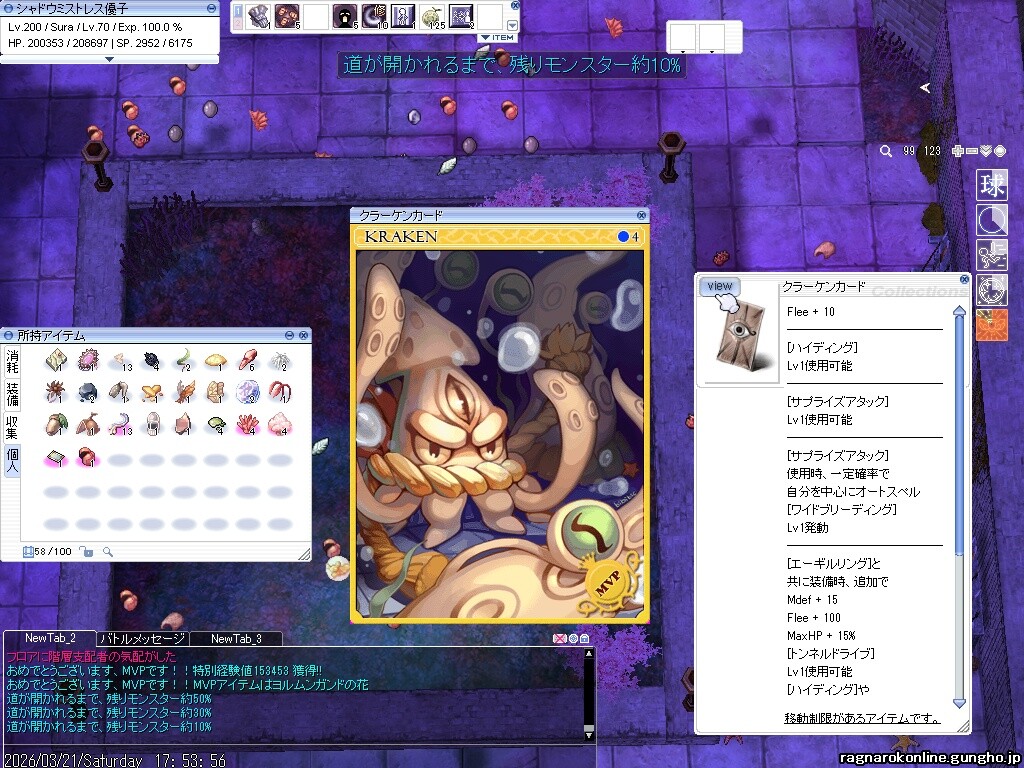
Task: Toggle the inventory lock icon
Action: coord(87,551)
